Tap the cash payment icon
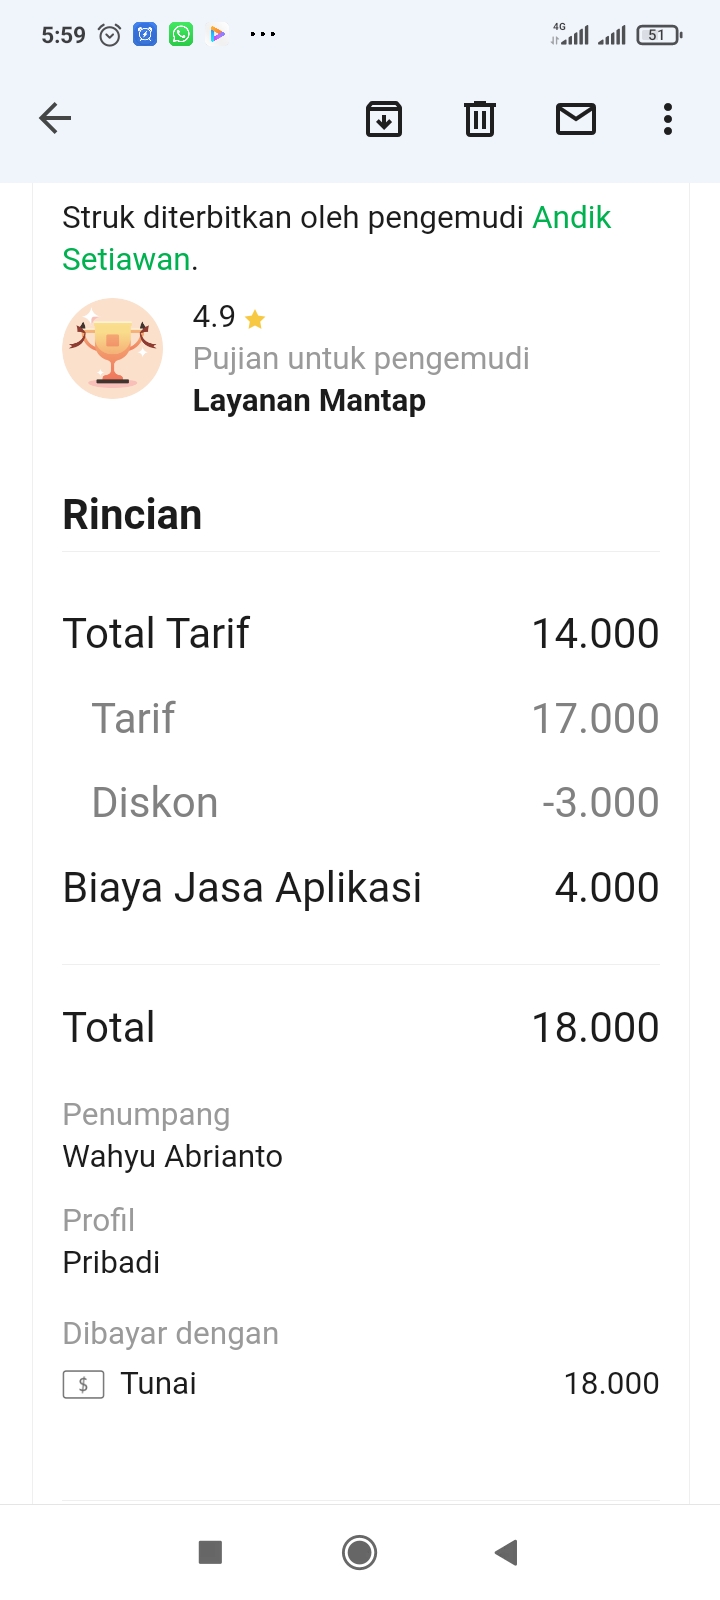This screenshot has height=1600, width=720. 83,1384
